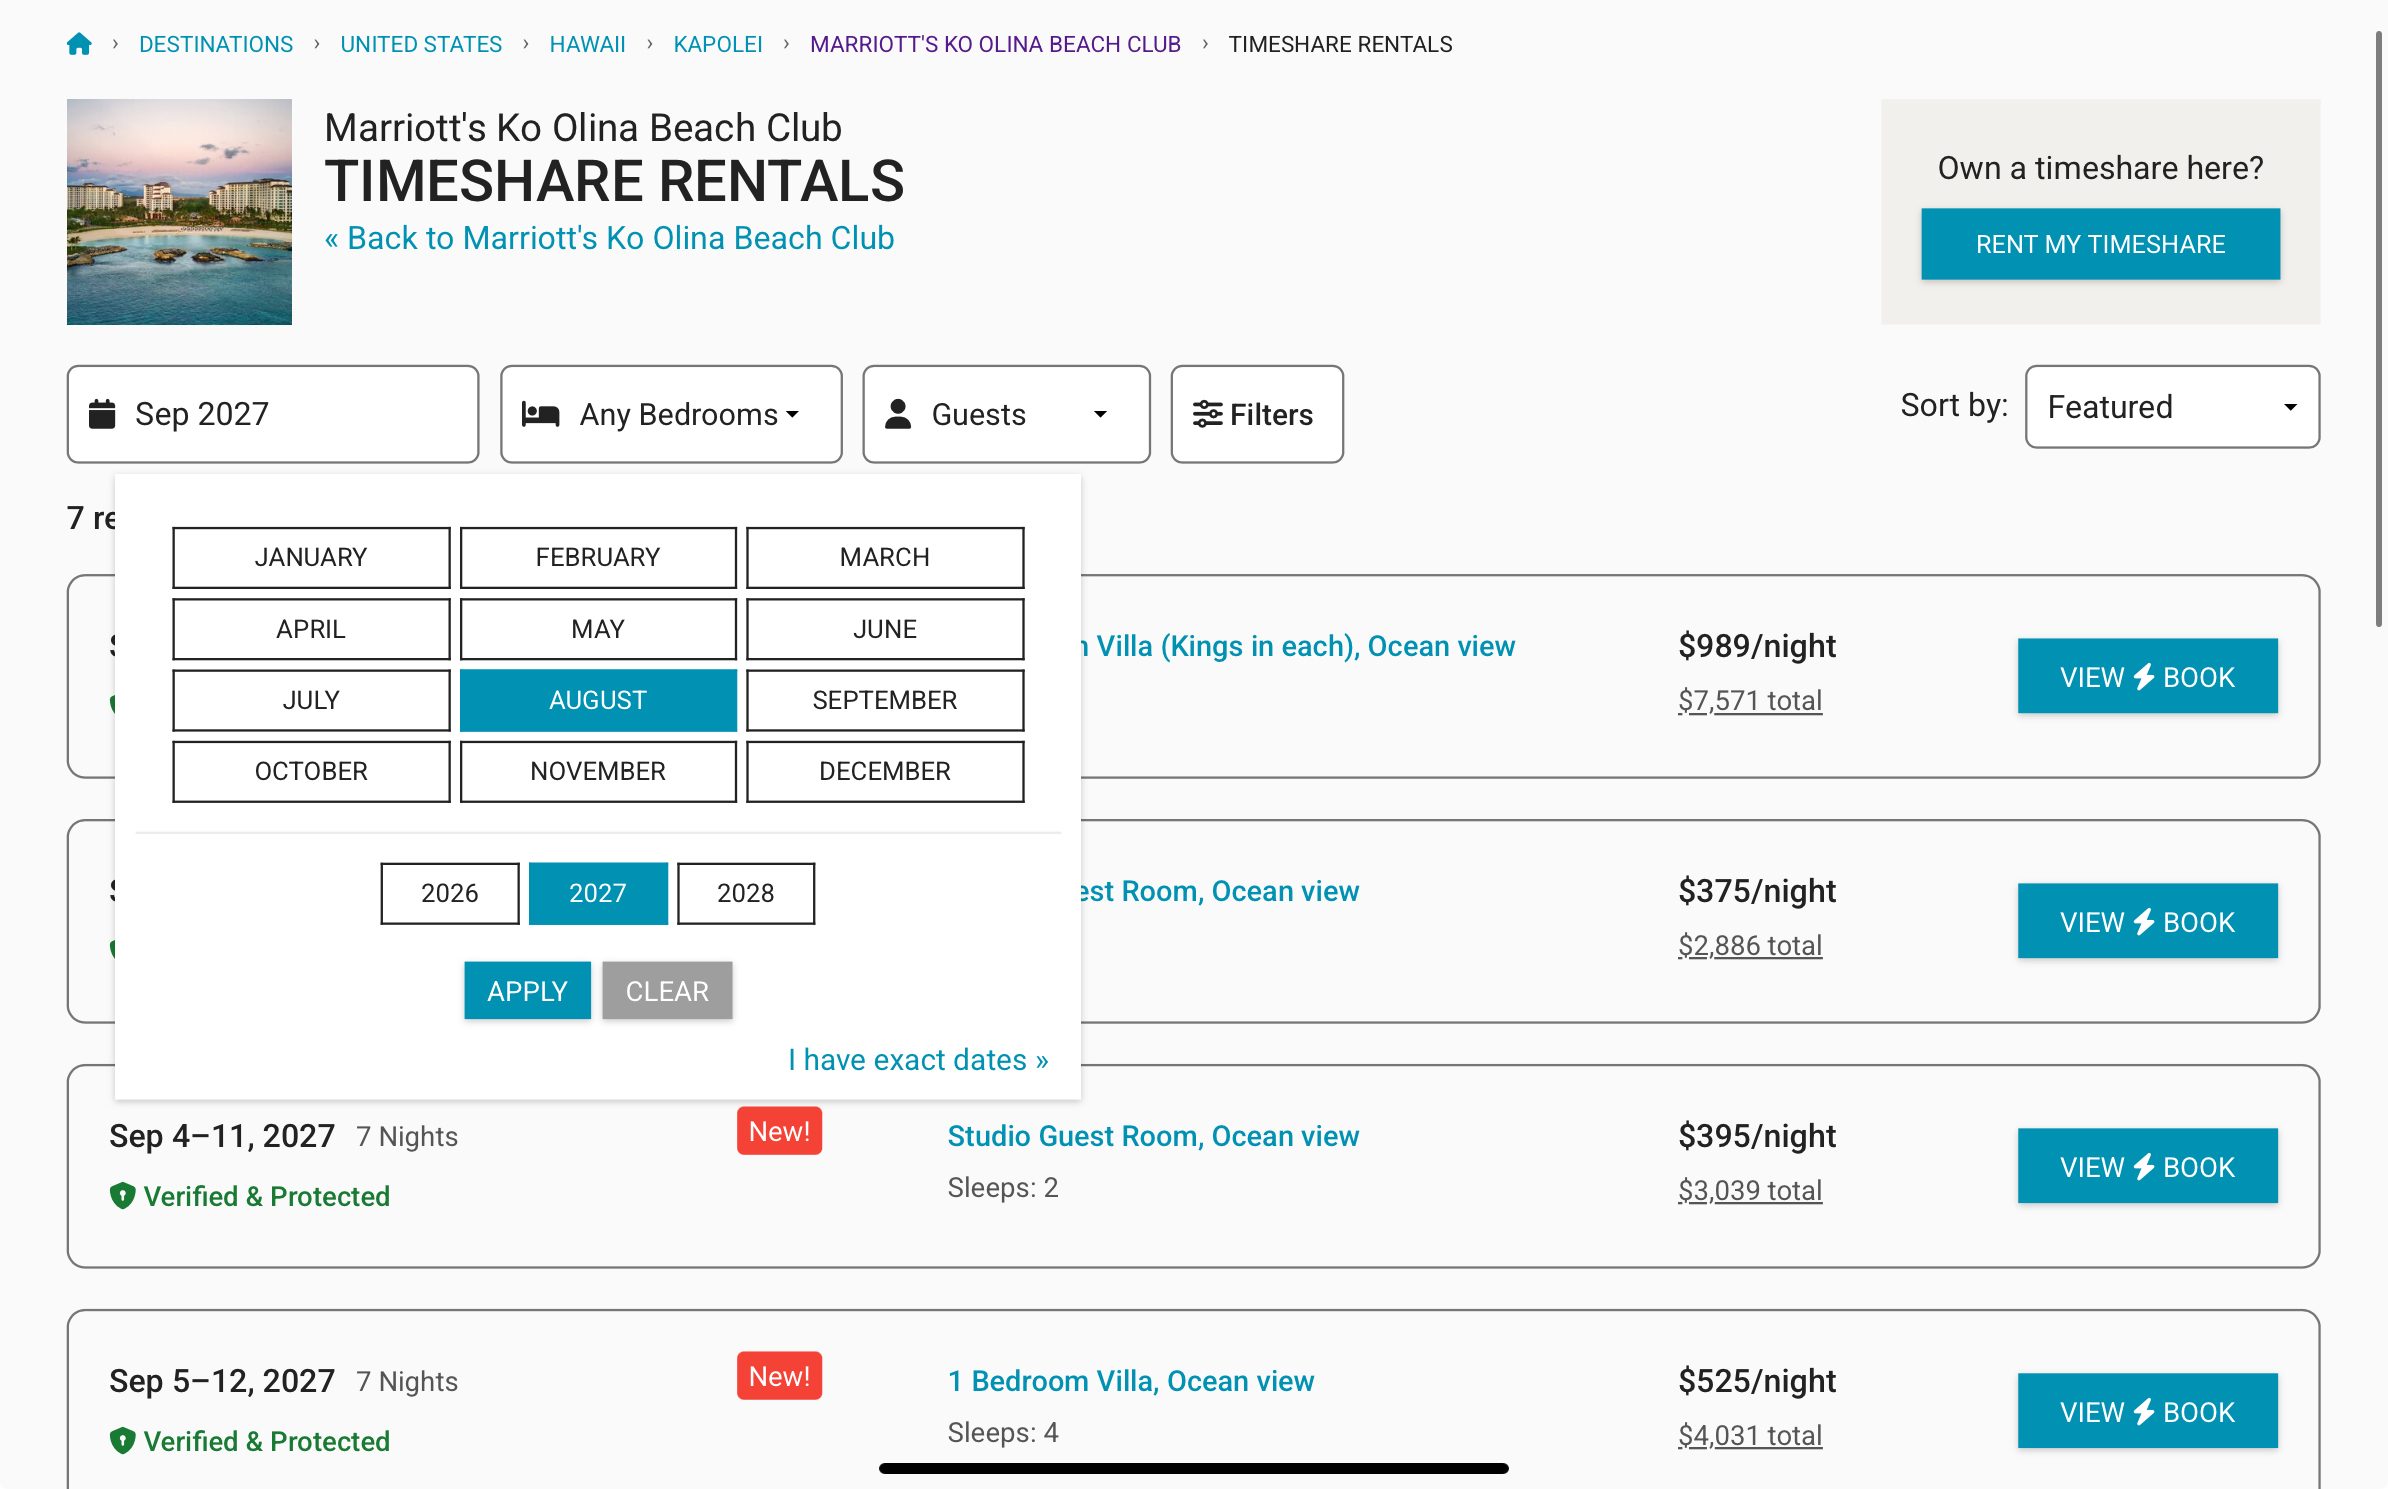2388x1489 pixels.
Task: Select FEBRUARY in month picker
Action: (x=598, y=557)
